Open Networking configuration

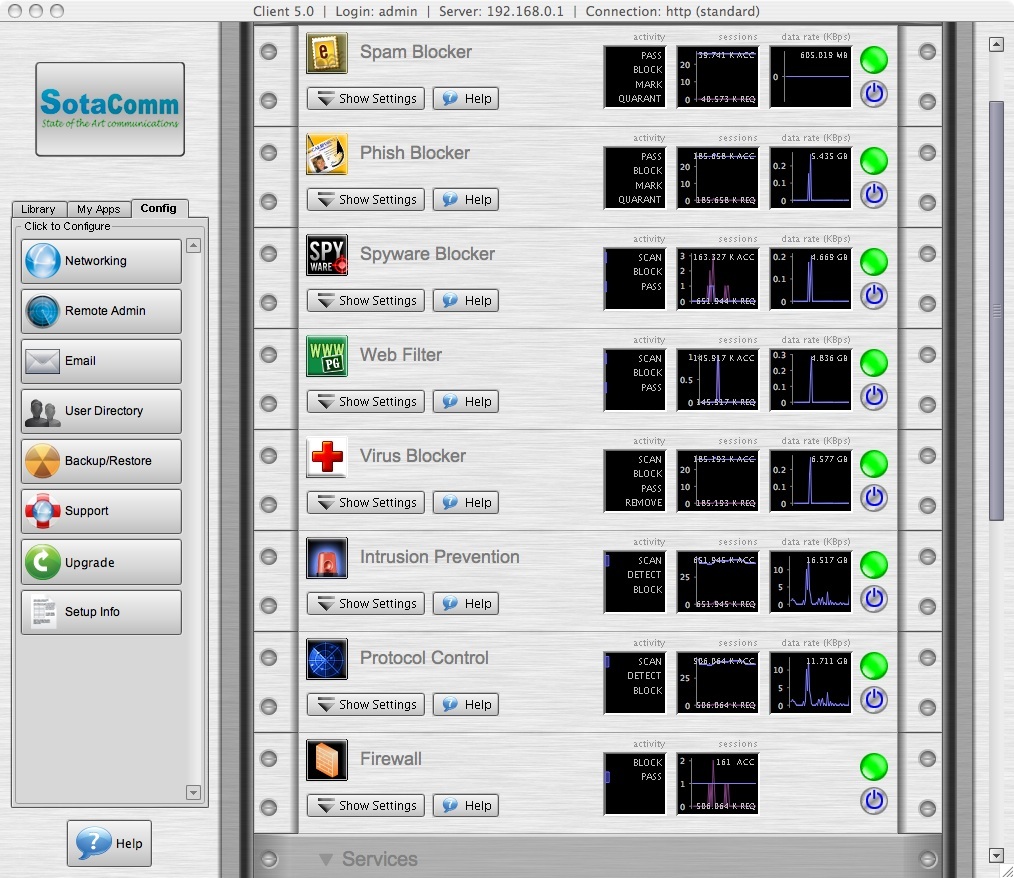click(102, 261)
